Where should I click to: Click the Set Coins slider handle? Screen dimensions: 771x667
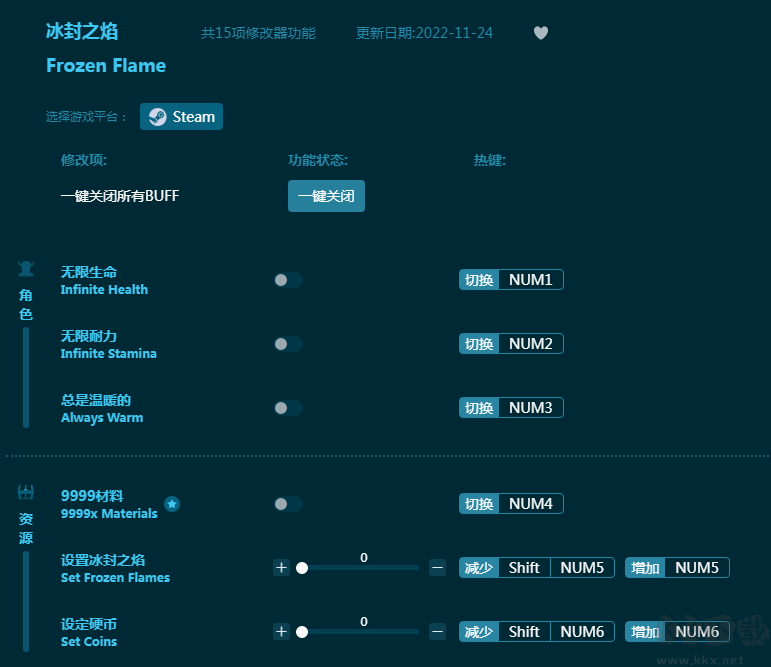pos(302,632)
